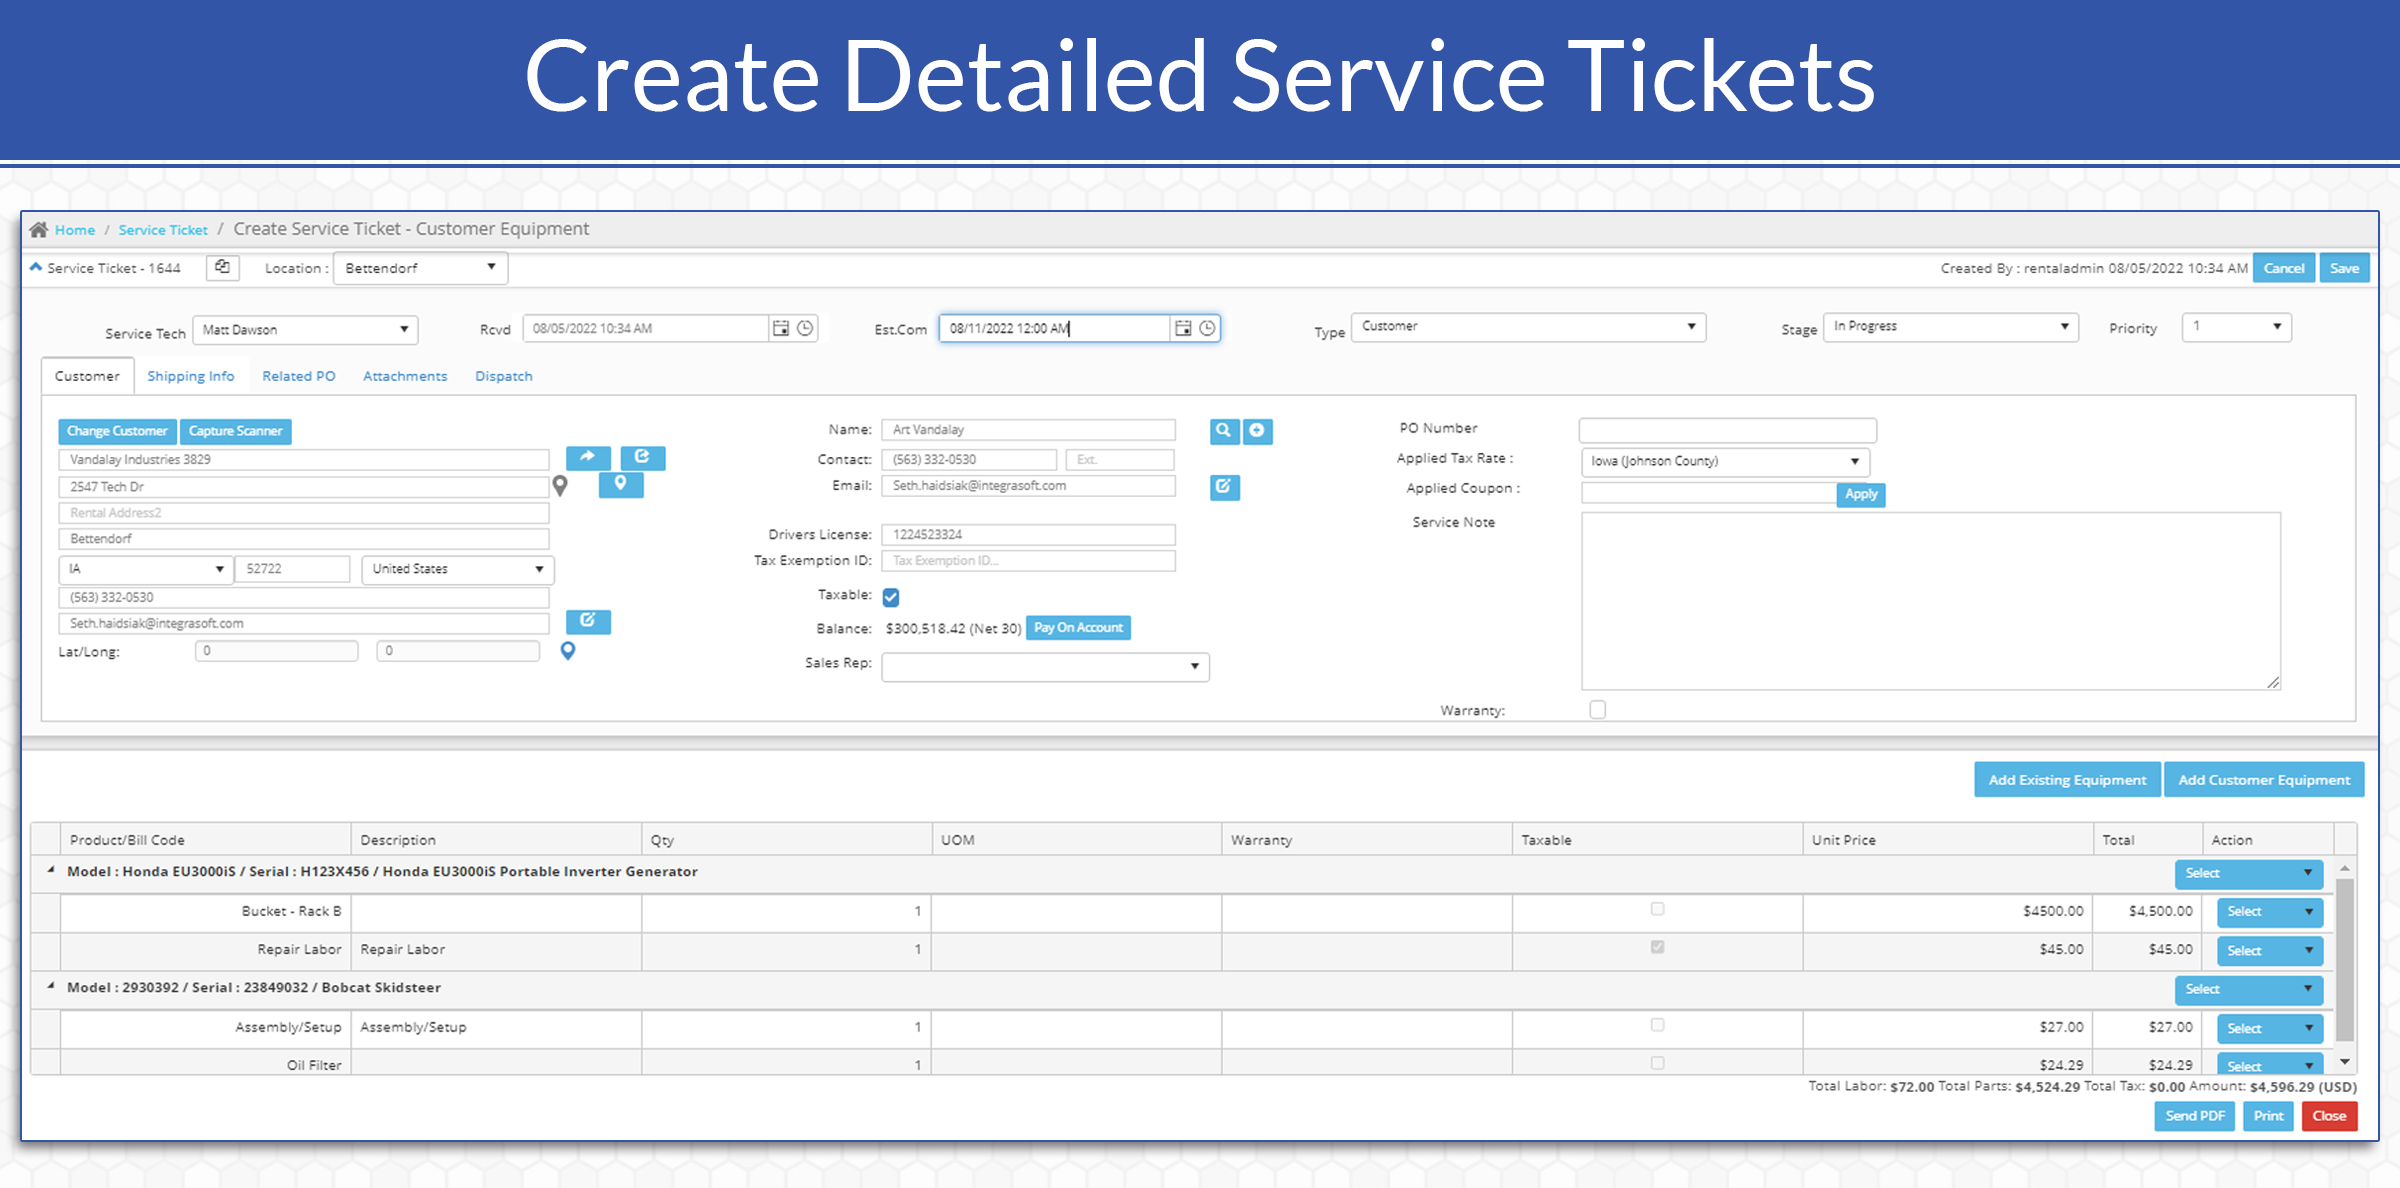2400x1188 pixels.
Task: Click the edit icon next to the Email field
Action: 1224,487
